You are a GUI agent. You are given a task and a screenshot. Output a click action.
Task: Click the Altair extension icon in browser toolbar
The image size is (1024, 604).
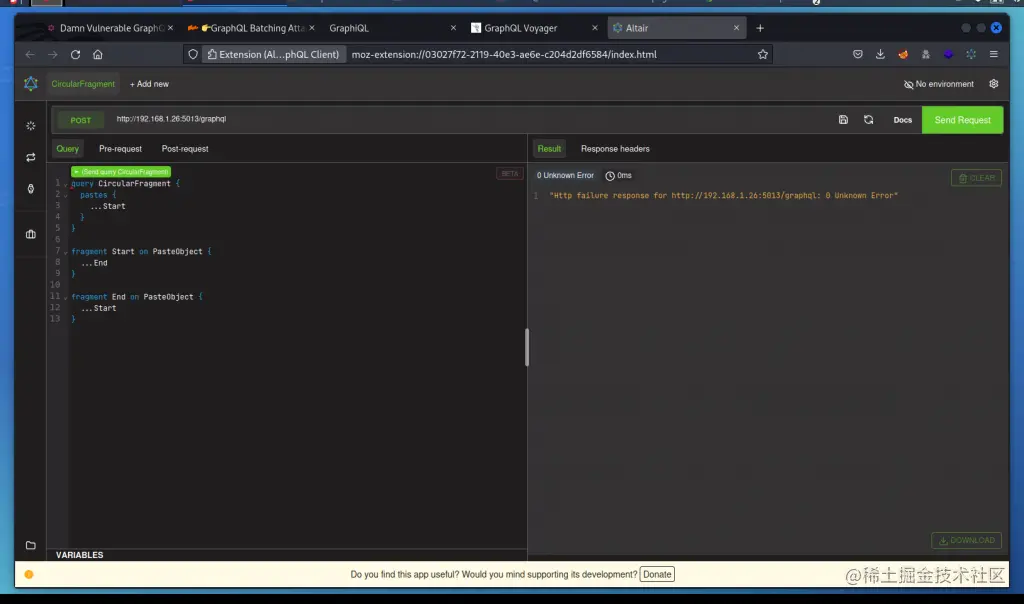point(971,55)
